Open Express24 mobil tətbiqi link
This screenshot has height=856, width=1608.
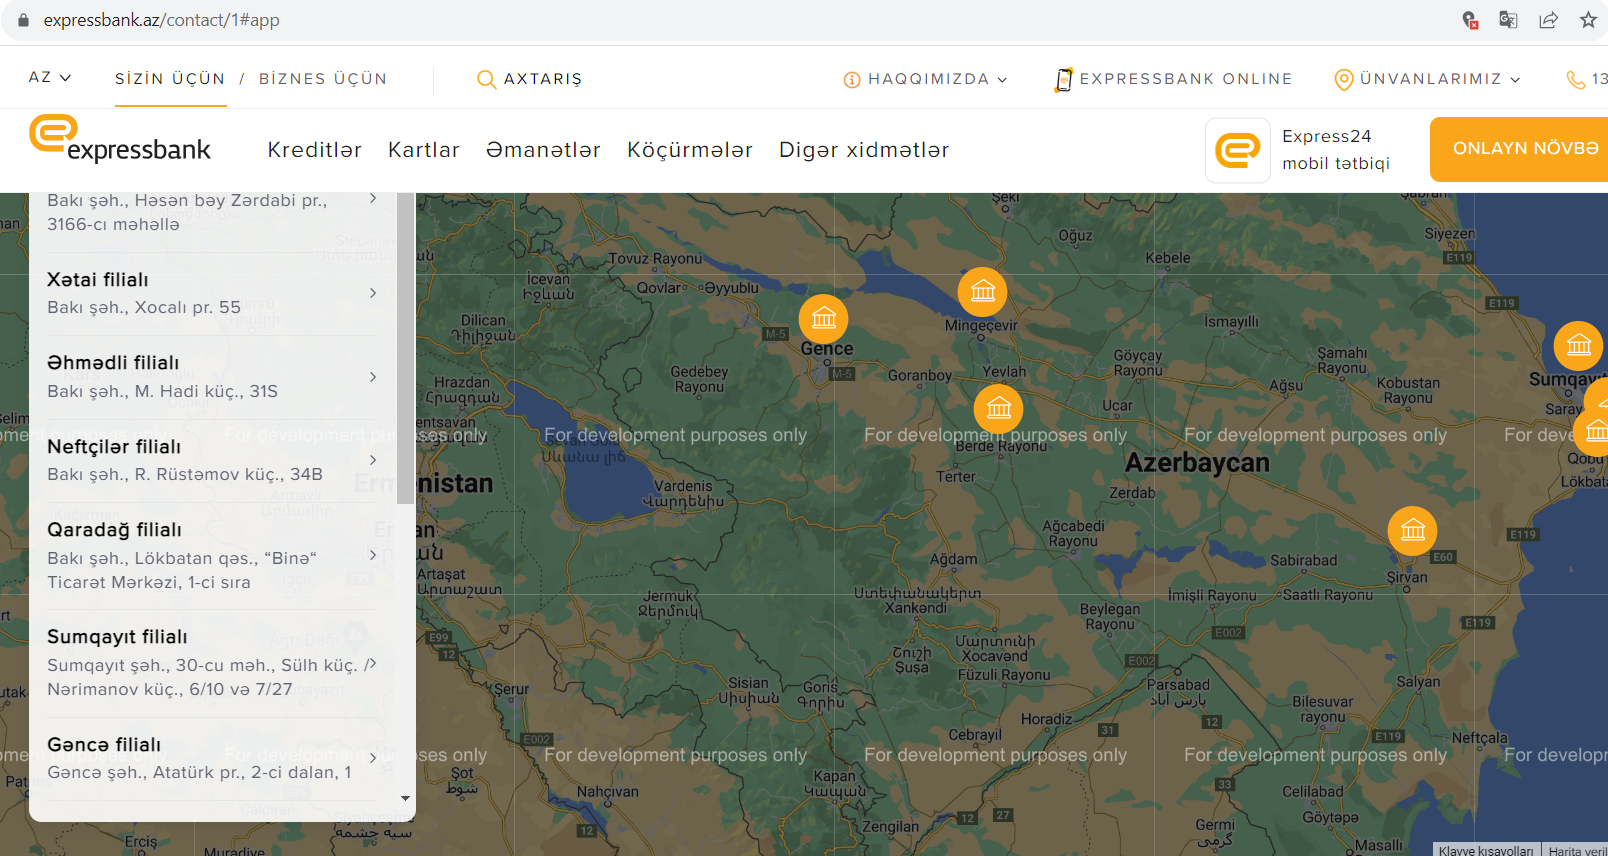pos(1336,150)
